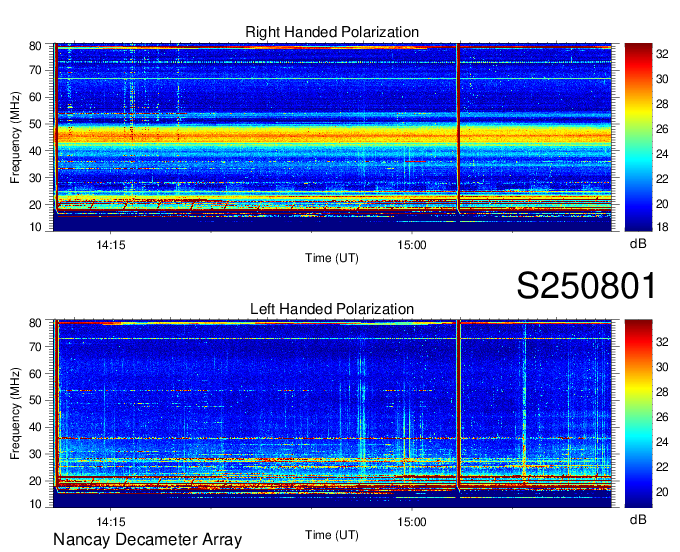The height and width of the screenshot is (552, 680).
Task: Click the 26 value on Left Handed color bar
Action: (x=662, y=417)
